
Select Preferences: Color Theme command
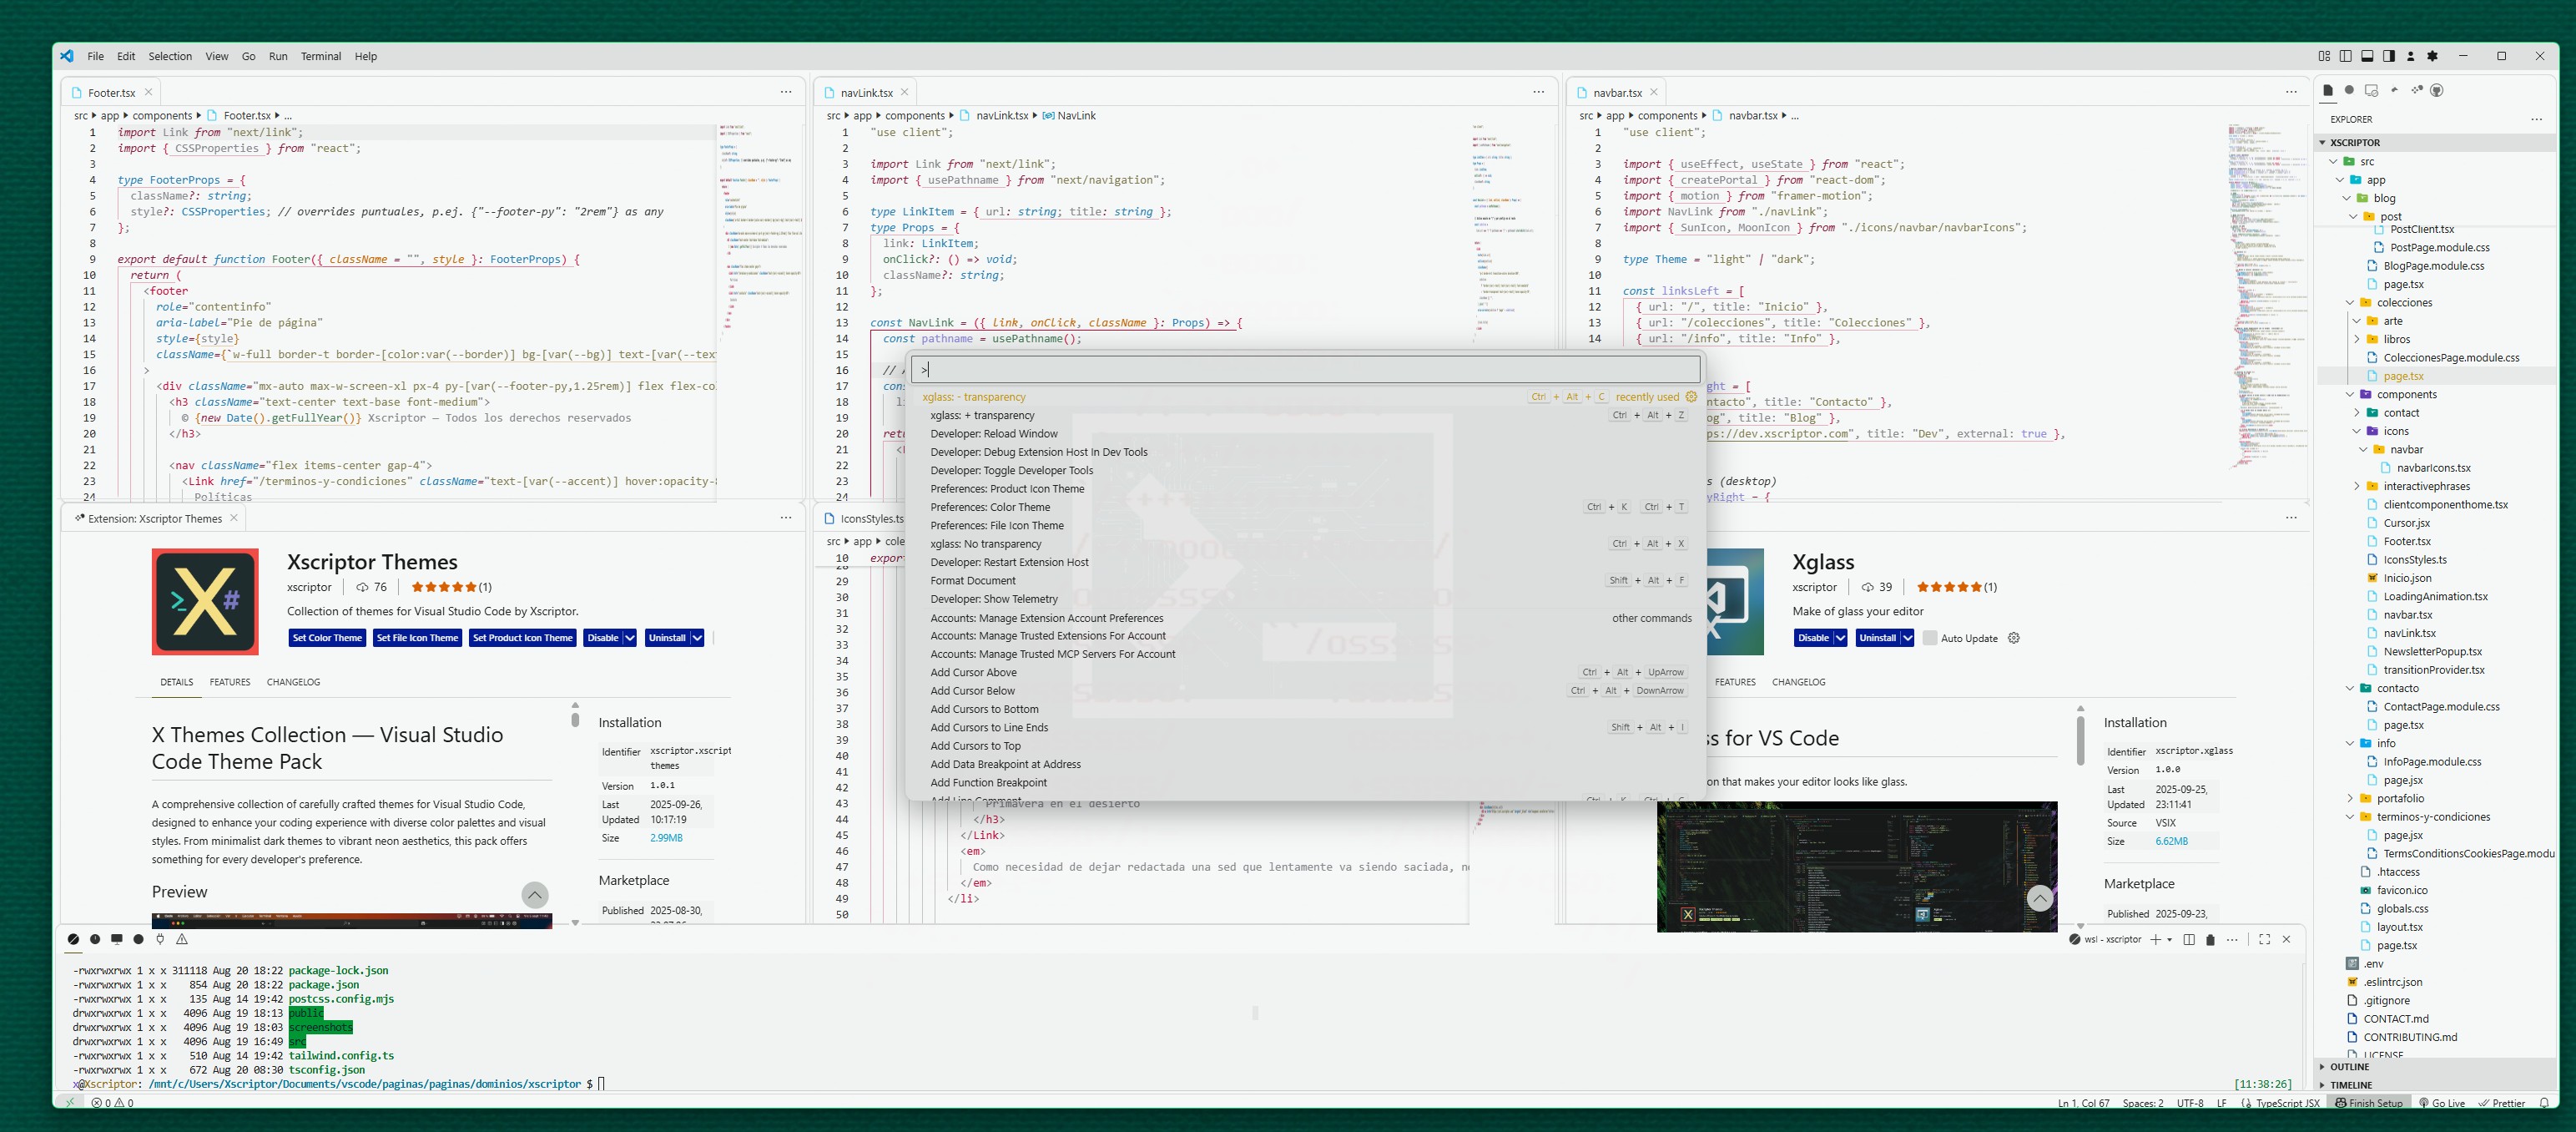coord(990,507)
